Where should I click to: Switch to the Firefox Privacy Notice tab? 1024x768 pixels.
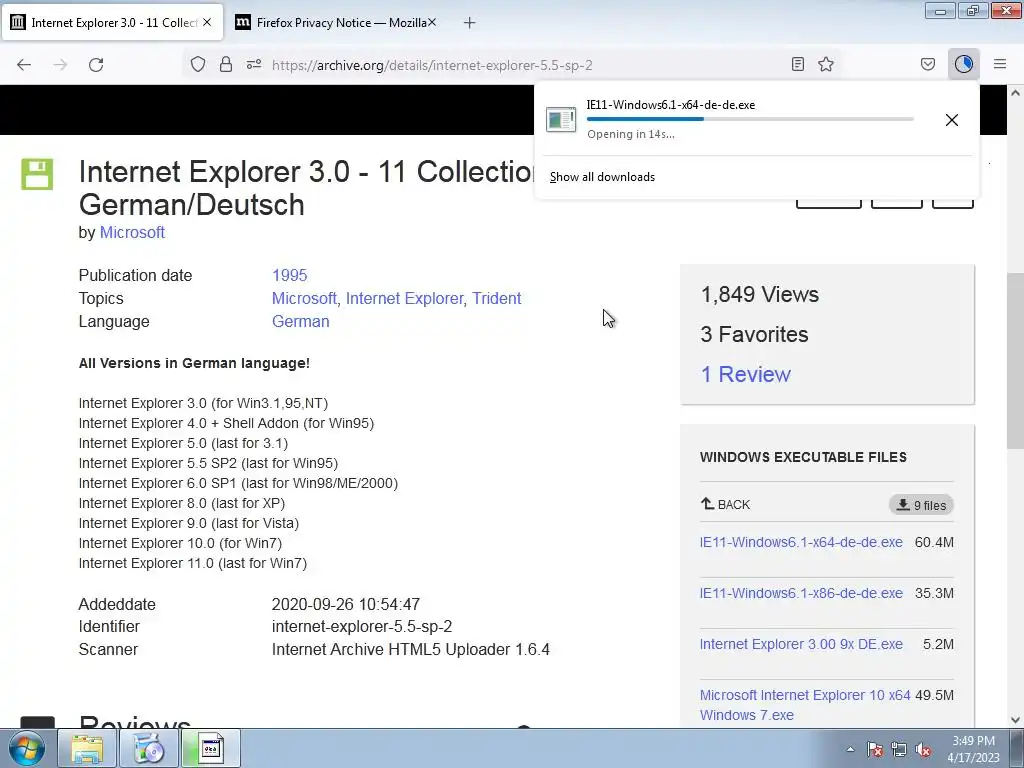coord(336,22)
